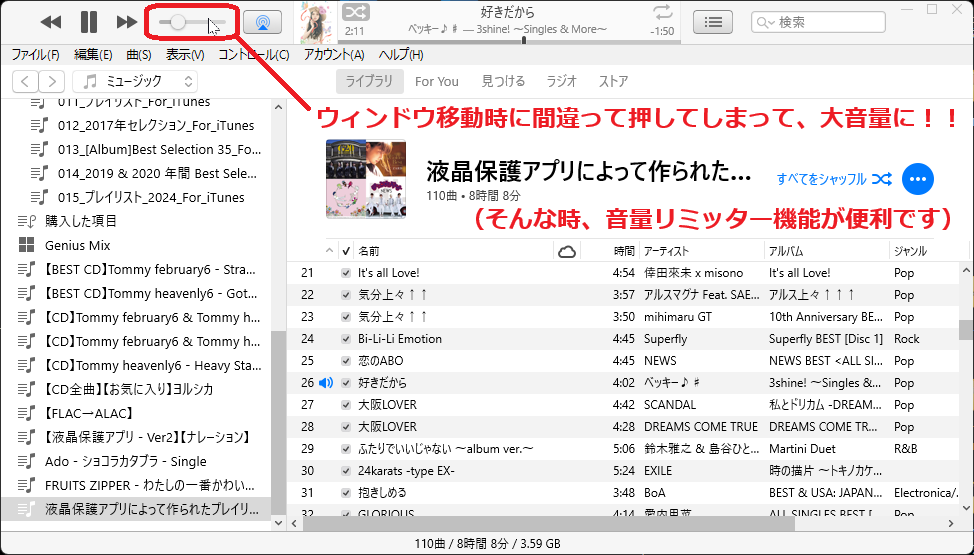The image size is (974, 555).
Task: Skip to next track button
Action: (x=127, y=22)
